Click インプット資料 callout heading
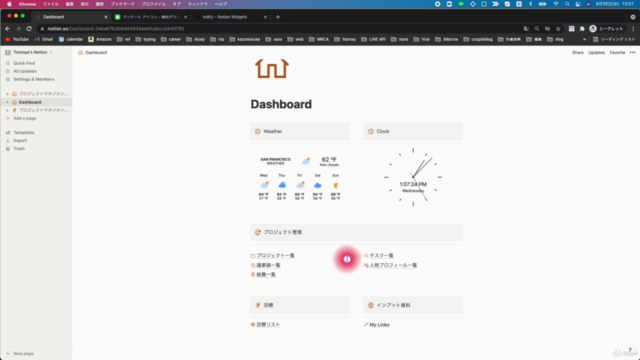640x360 pixels. tap(413, 305)
